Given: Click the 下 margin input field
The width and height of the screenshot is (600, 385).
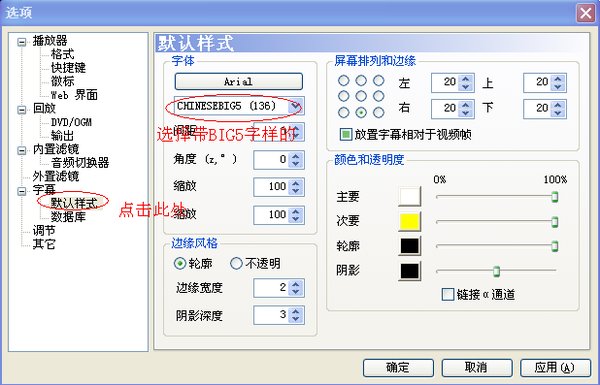Looking at the screenshot, I should [x=537, y=109].
